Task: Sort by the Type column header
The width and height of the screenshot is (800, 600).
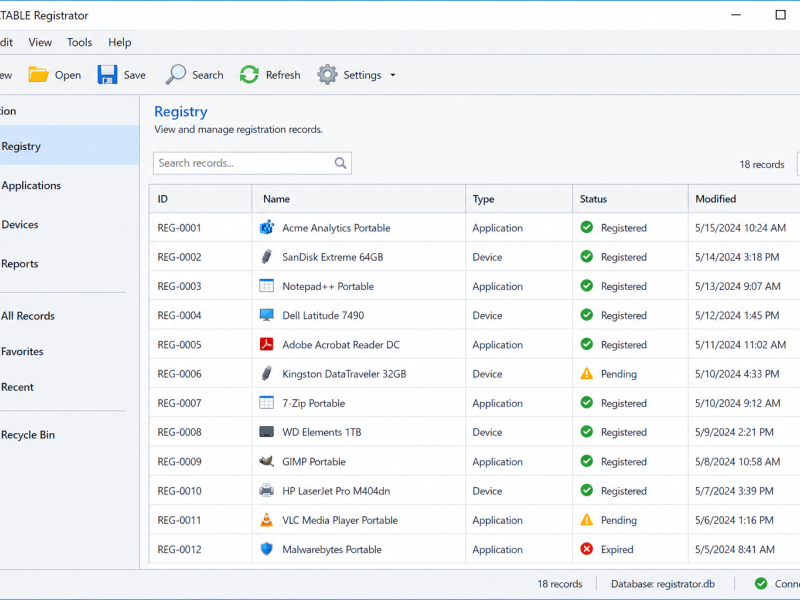Action: 519,199
